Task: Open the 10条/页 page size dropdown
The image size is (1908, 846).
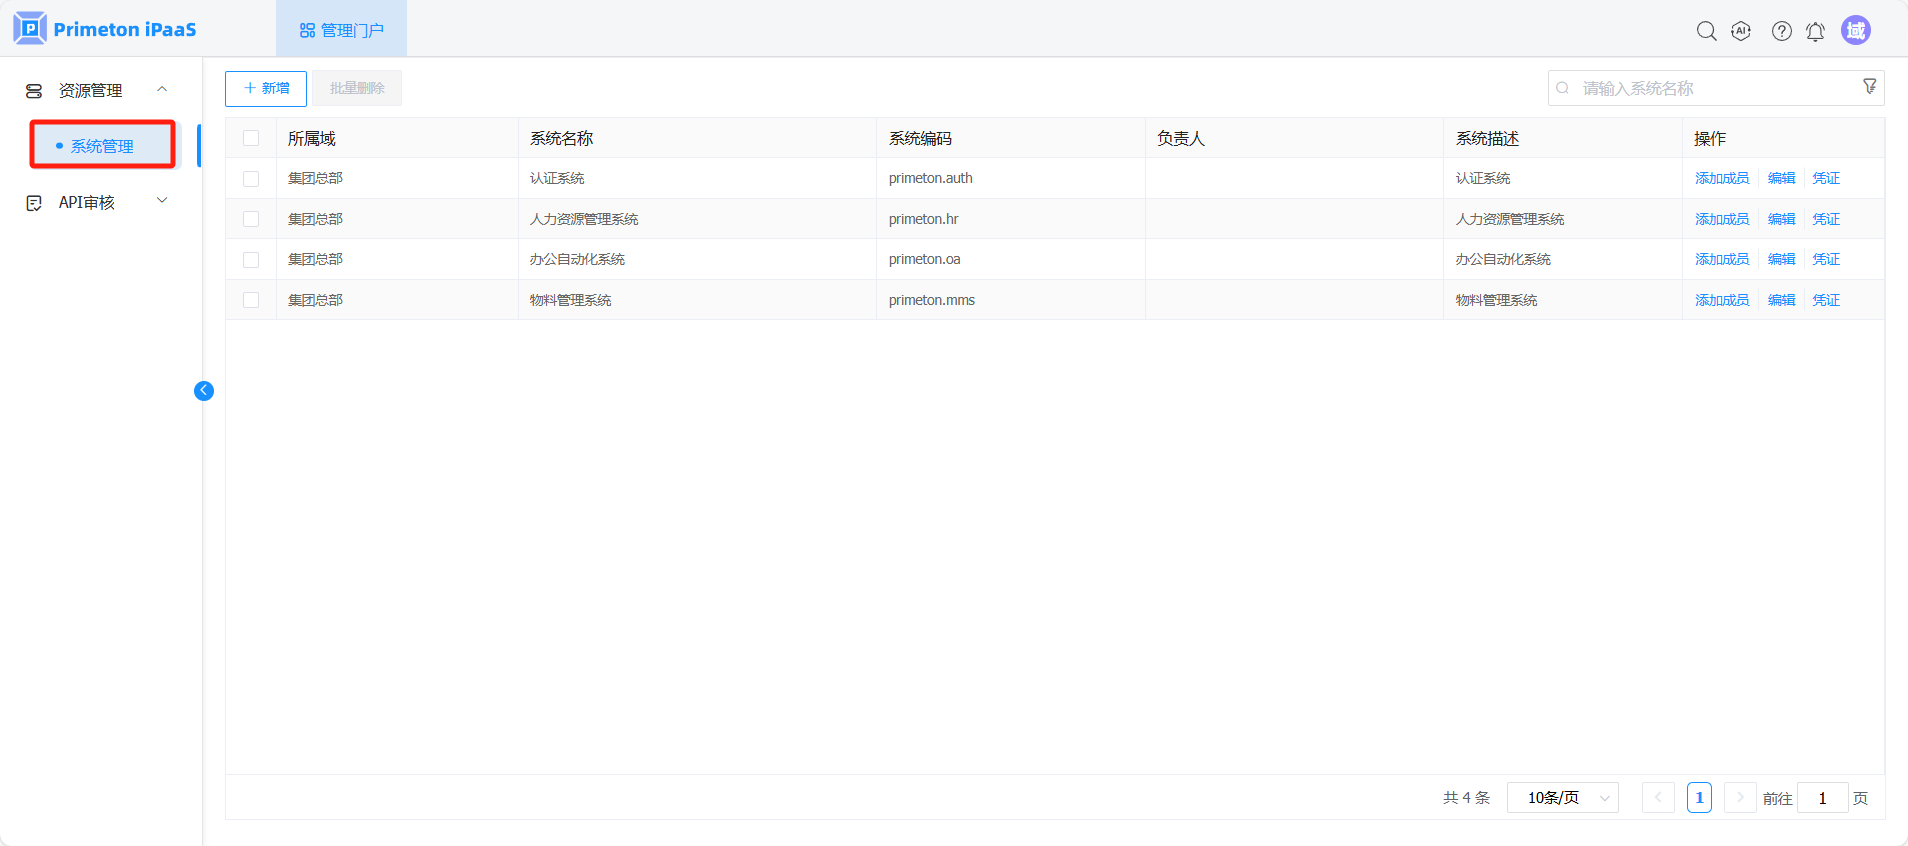Action: 1562,798
